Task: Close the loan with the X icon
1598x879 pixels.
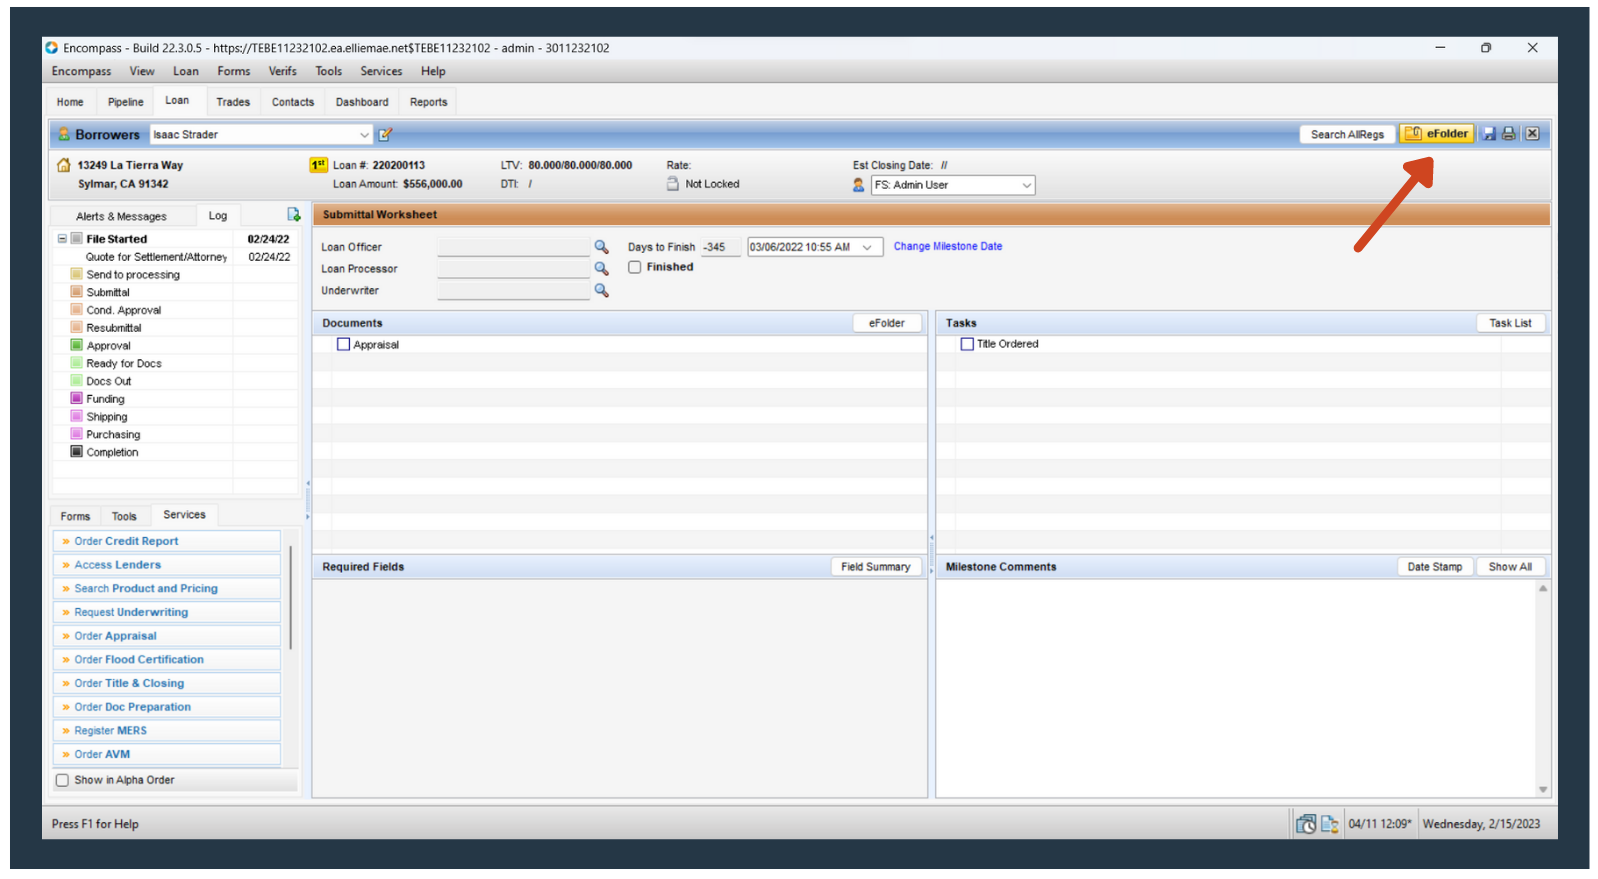Action: [1532, 134]
